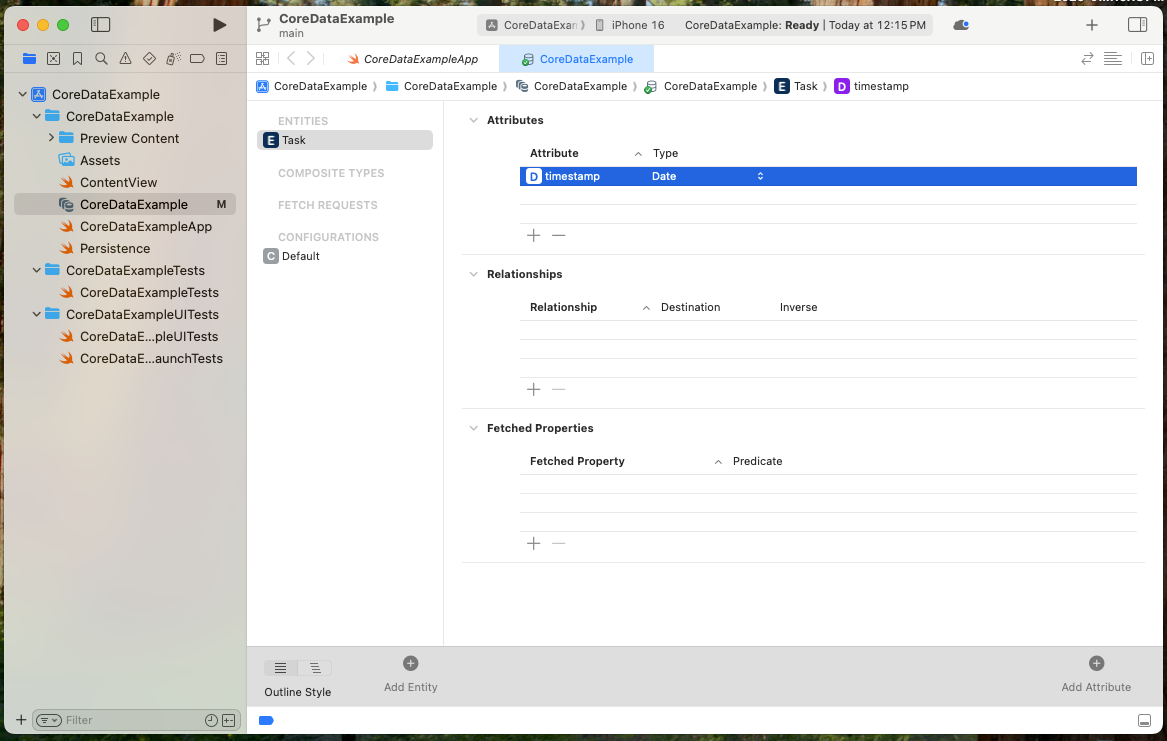The width and height of the screenshot is (1167, 741).
Task: Select the timestamp attribute row
Action: (828, 176)
